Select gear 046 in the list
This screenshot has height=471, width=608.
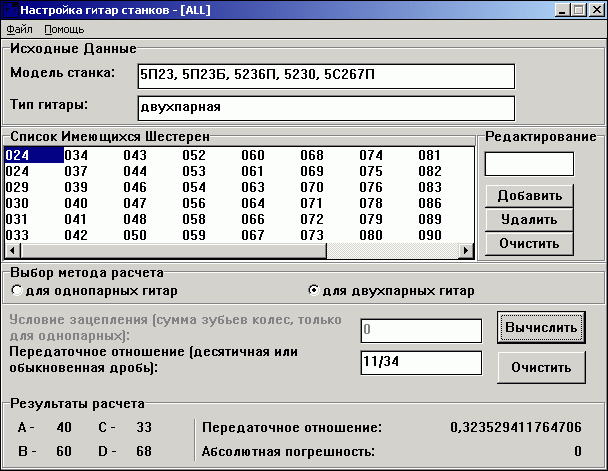135,187
